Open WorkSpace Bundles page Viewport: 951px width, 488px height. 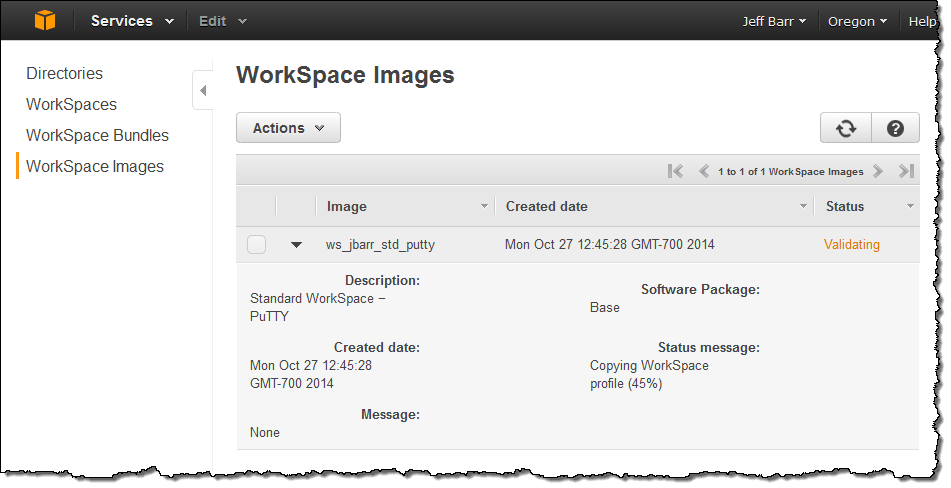click(97, 135)
